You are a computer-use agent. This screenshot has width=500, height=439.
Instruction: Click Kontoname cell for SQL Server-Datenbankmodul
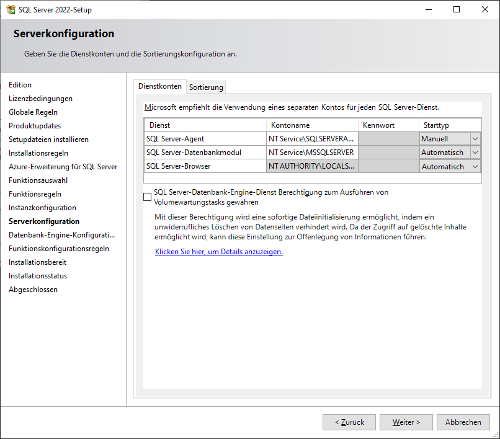tap(312, 152)
